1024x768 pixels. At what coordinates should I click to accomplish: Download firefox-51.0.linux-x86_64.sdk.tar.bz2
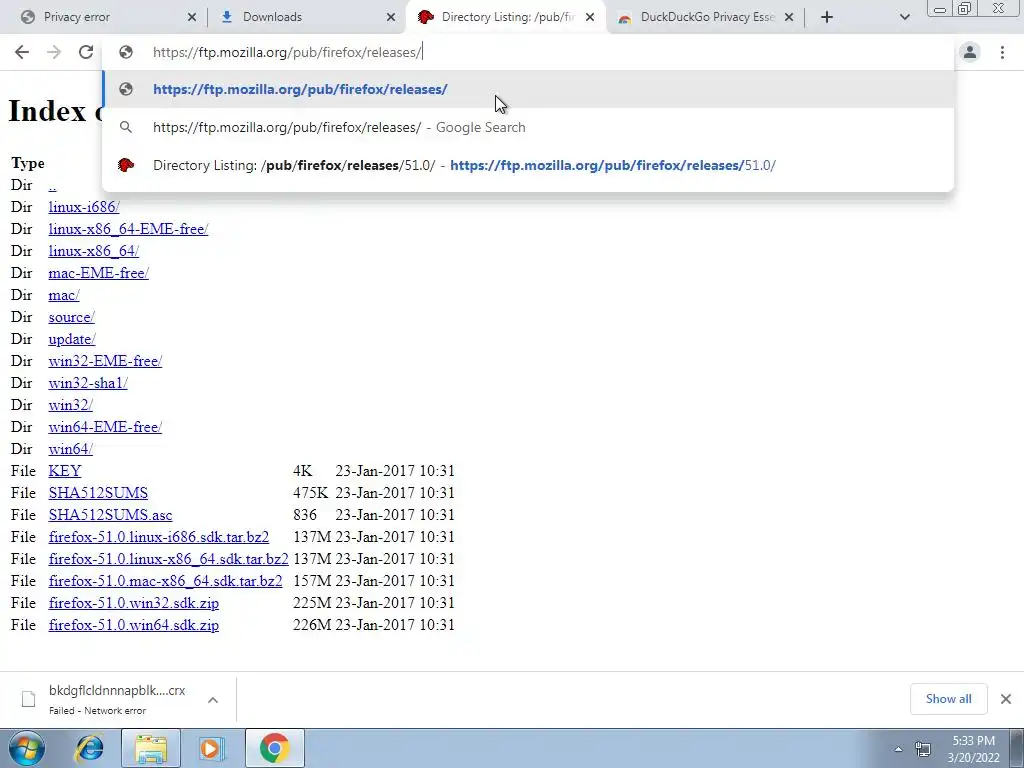(x=168, y=559)
